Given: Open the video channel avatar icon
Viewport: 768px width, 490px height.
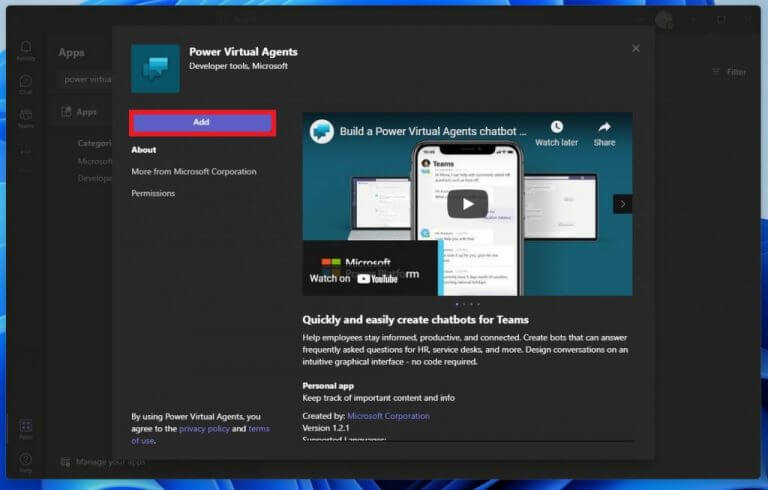Looking at the screenshot, I should pos(321,131).
